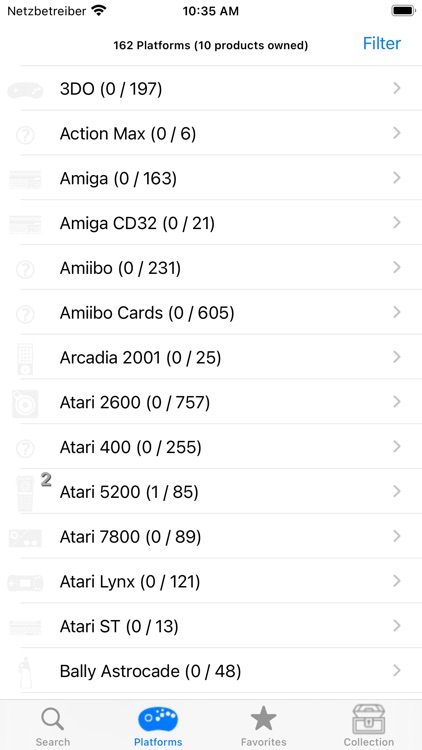The width and height of the screenshot is (422, 750).
Task: Tap the Action Max question-mark icon
Action: pyautogui.click(x=25, y=135)
